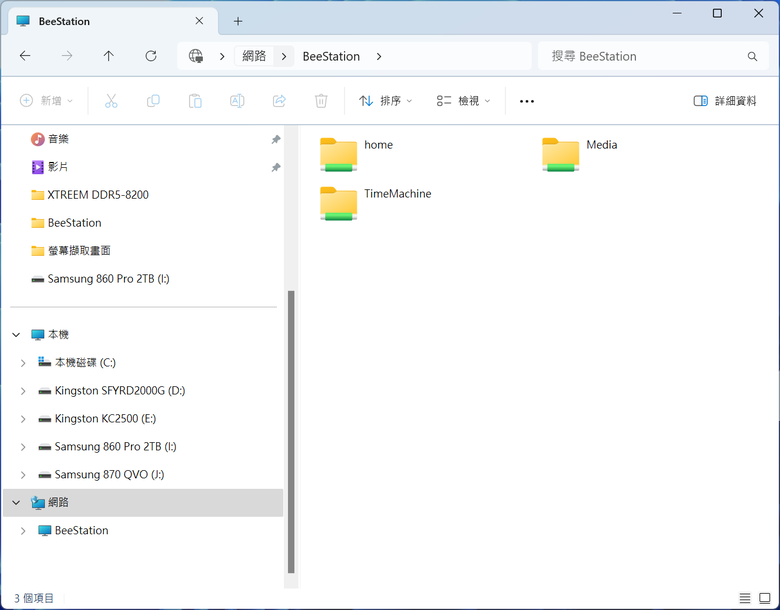Click the Copy icon in toolbar
780x610 pixels.
(x=153, y=101)
